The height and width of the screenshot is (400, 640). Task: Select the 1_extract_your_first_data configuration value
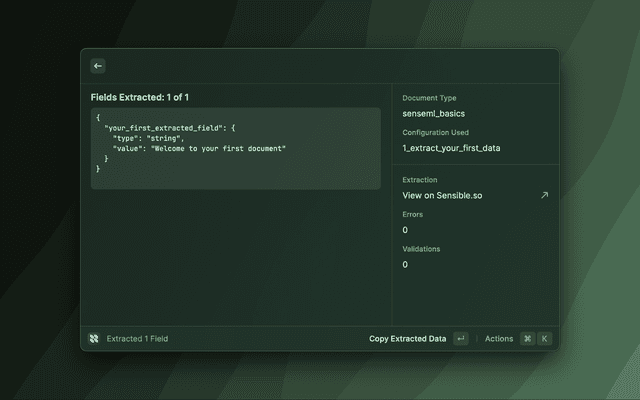point(451,148)
